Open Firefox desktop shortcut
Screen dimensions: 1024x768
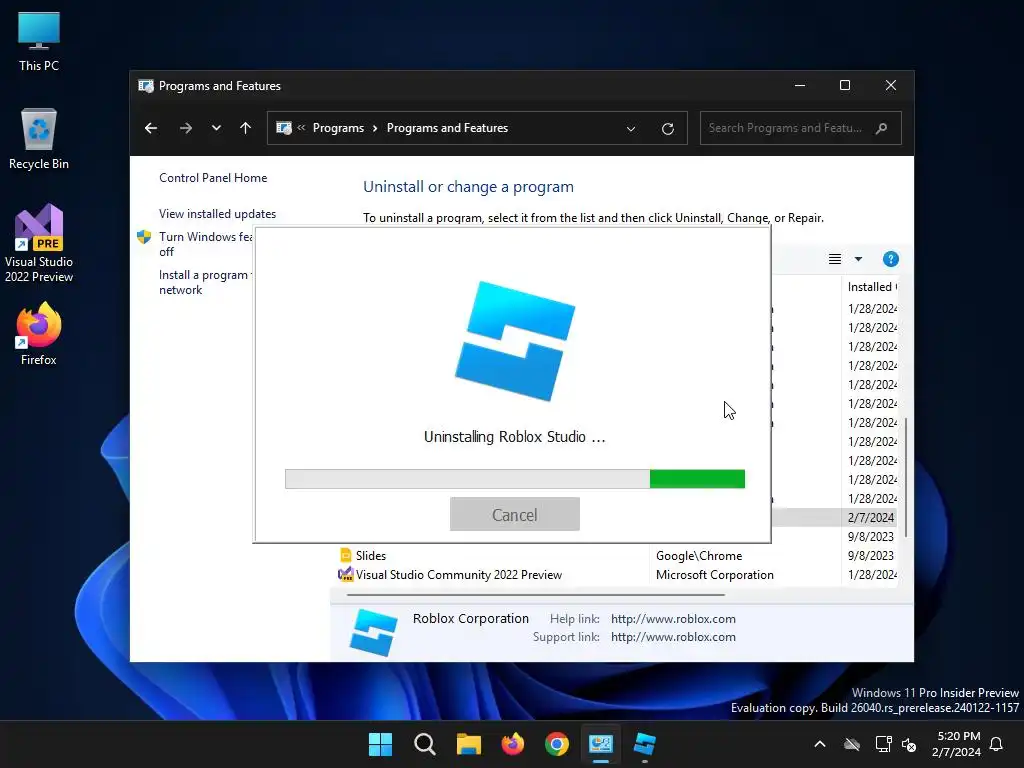pos(39,334)
